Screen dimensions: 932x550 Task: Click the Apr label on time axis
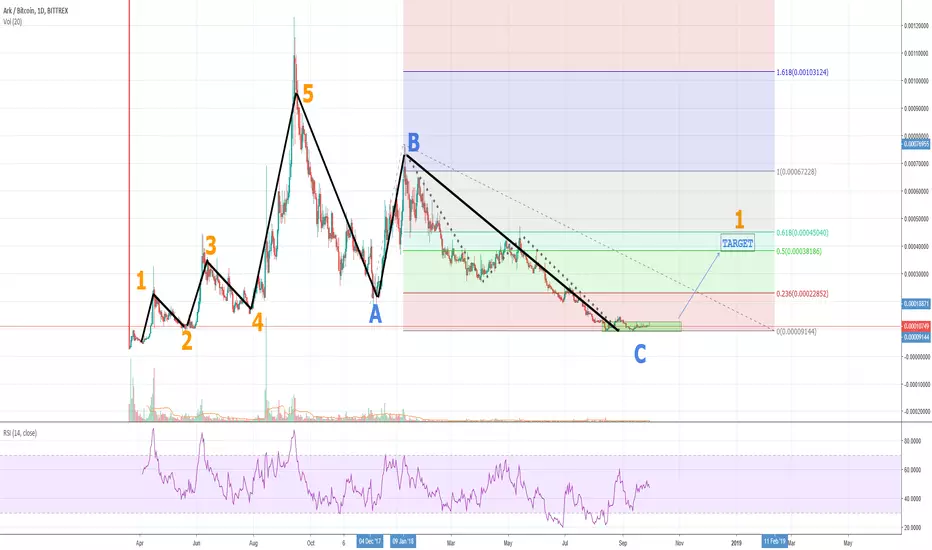point(140,543)
